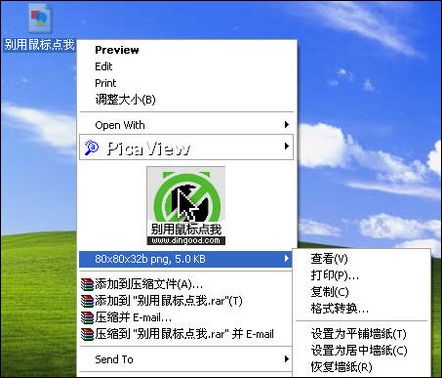Choose 添加到压缩文件(A)... entry
The width and height of the screenshot is (442, 378).
point(185,284)
